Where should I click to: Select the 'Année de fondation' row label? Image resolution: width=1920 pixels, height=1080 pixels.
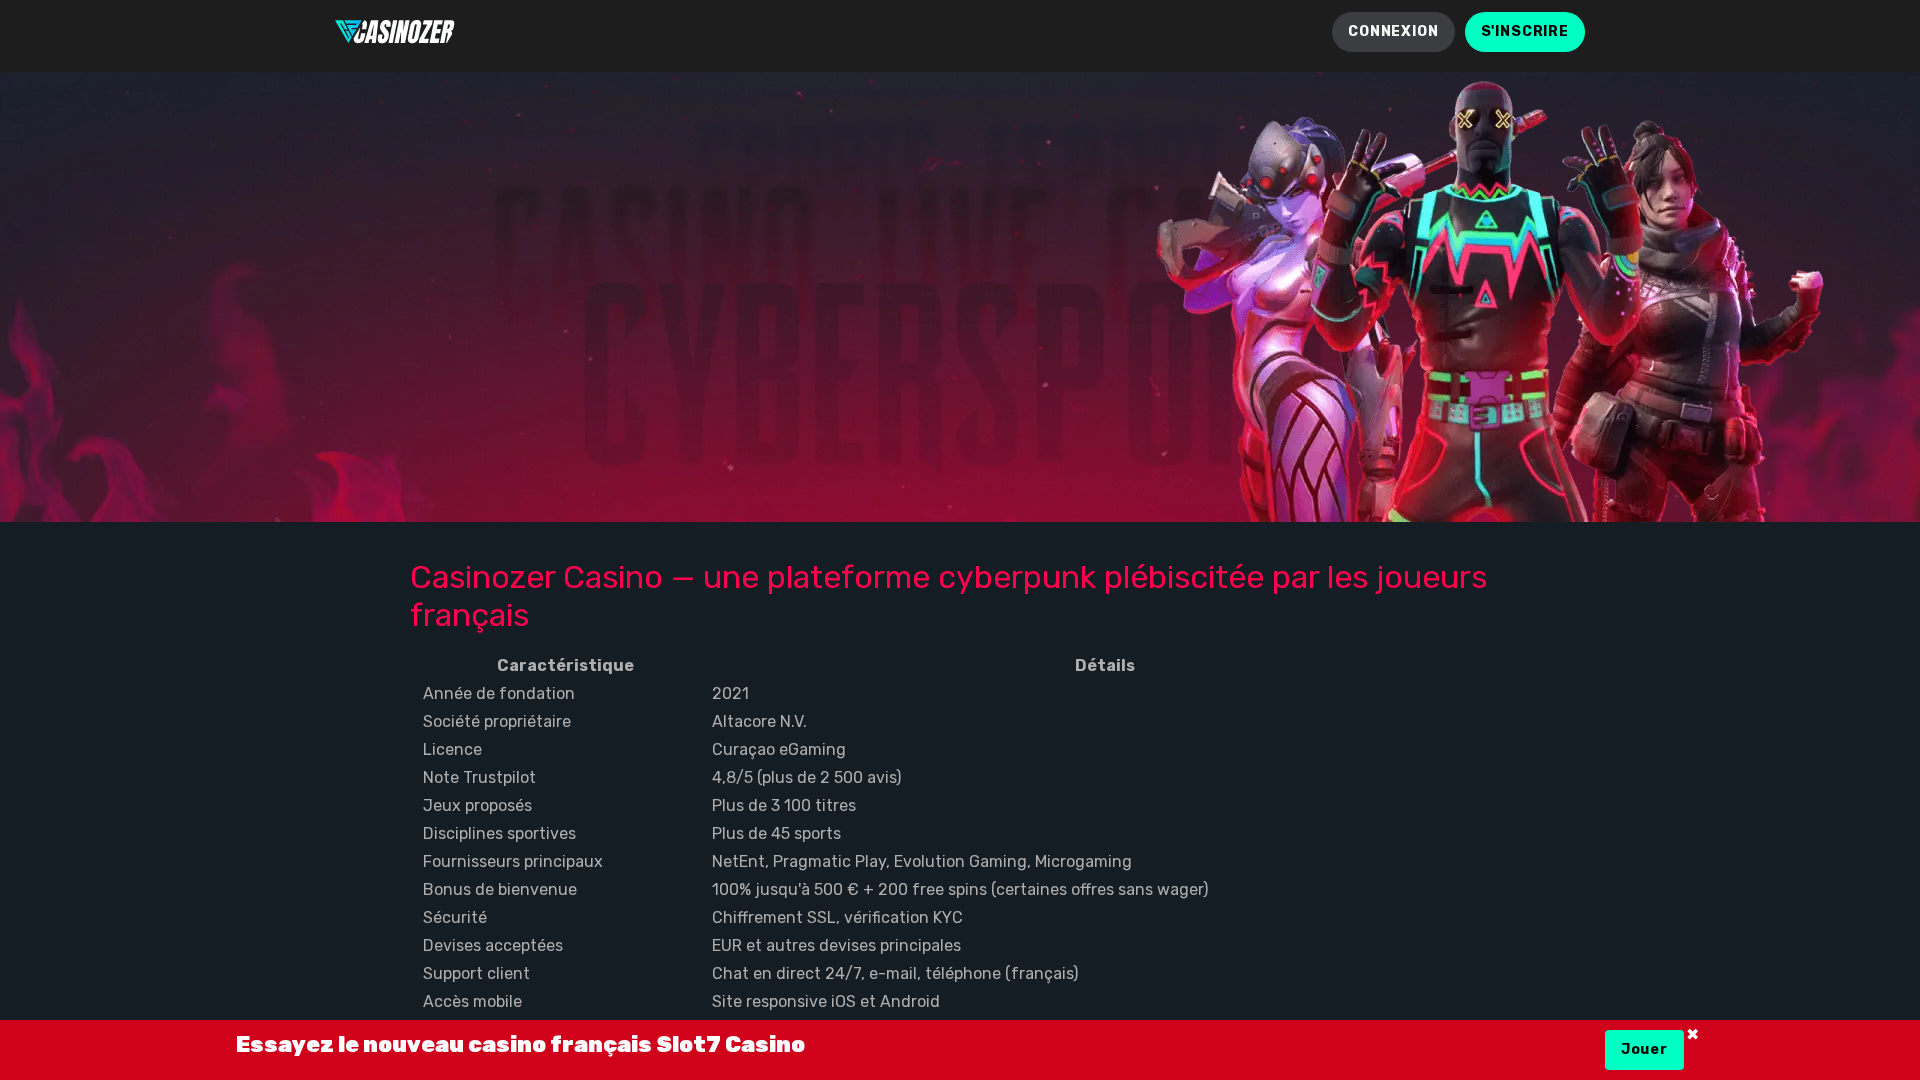tap(499, 694)
